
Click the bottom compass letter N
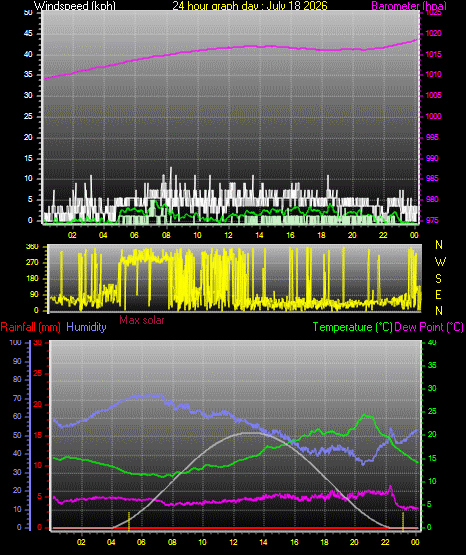pyautogui.click(x=439, y=311)
